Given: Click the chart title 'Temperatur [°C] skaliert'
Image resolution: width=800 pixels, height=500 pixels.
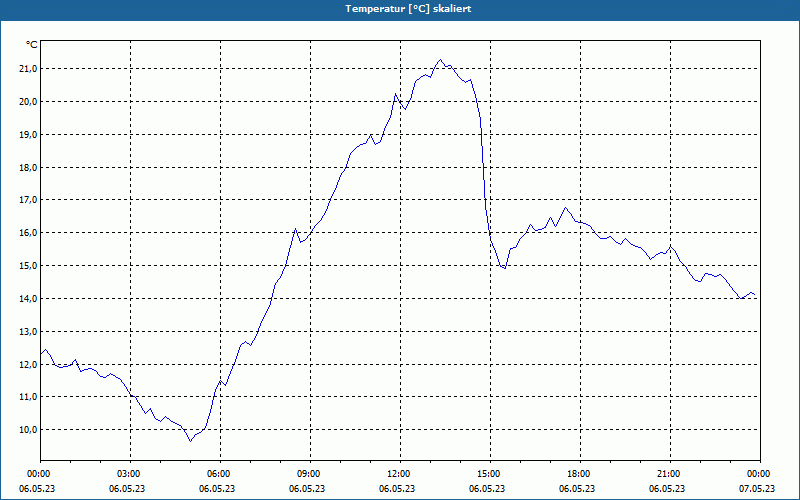Looking at the screenshot, I should click(x=408, y=9).
